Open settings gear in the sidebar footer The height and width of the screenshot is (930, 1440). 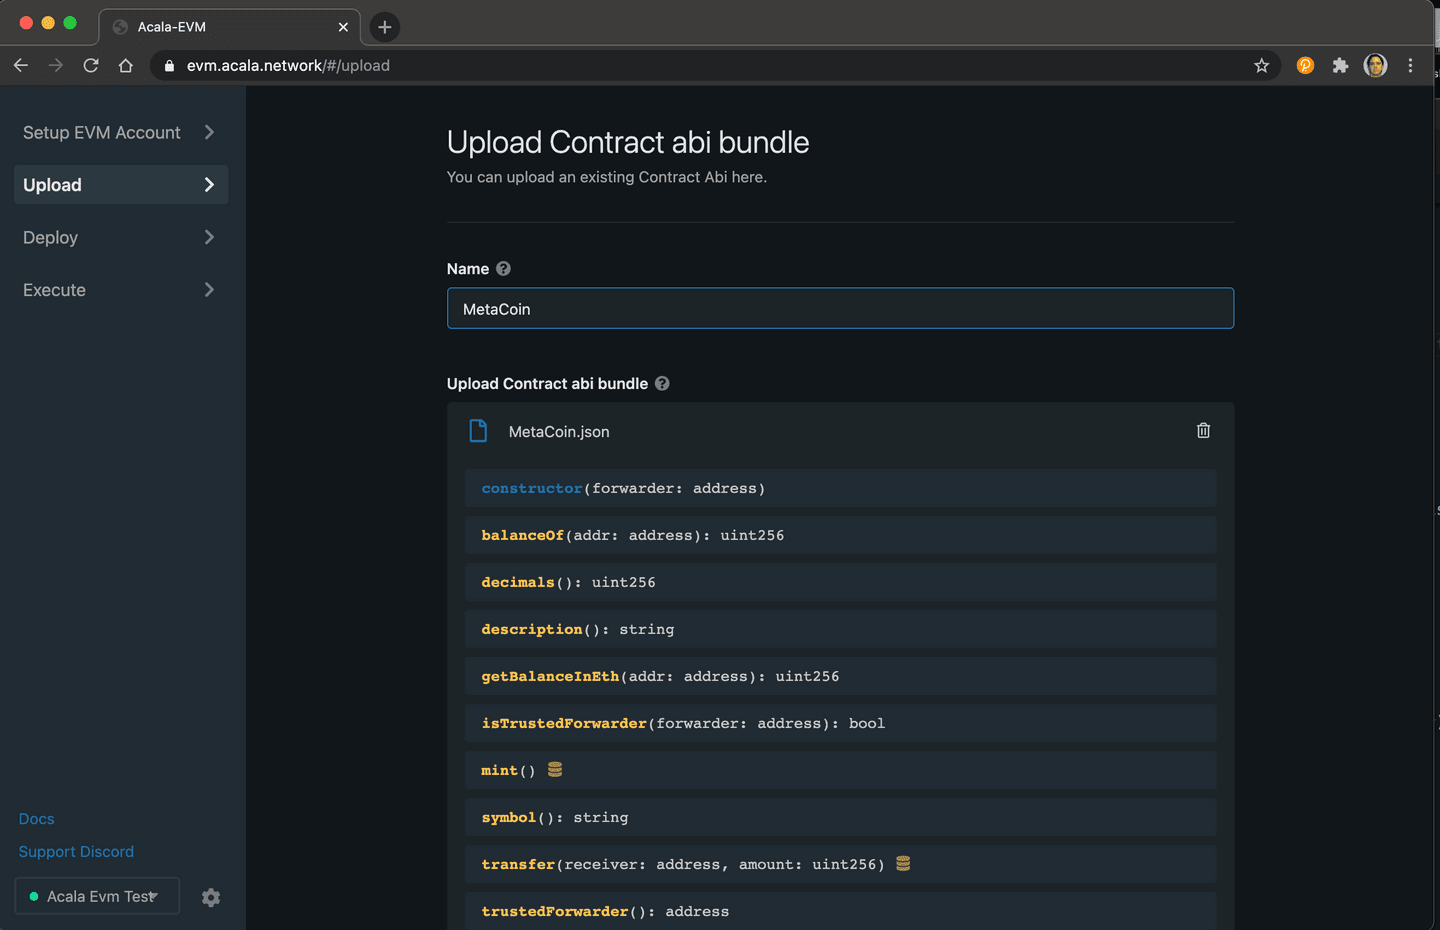[211, 897]
